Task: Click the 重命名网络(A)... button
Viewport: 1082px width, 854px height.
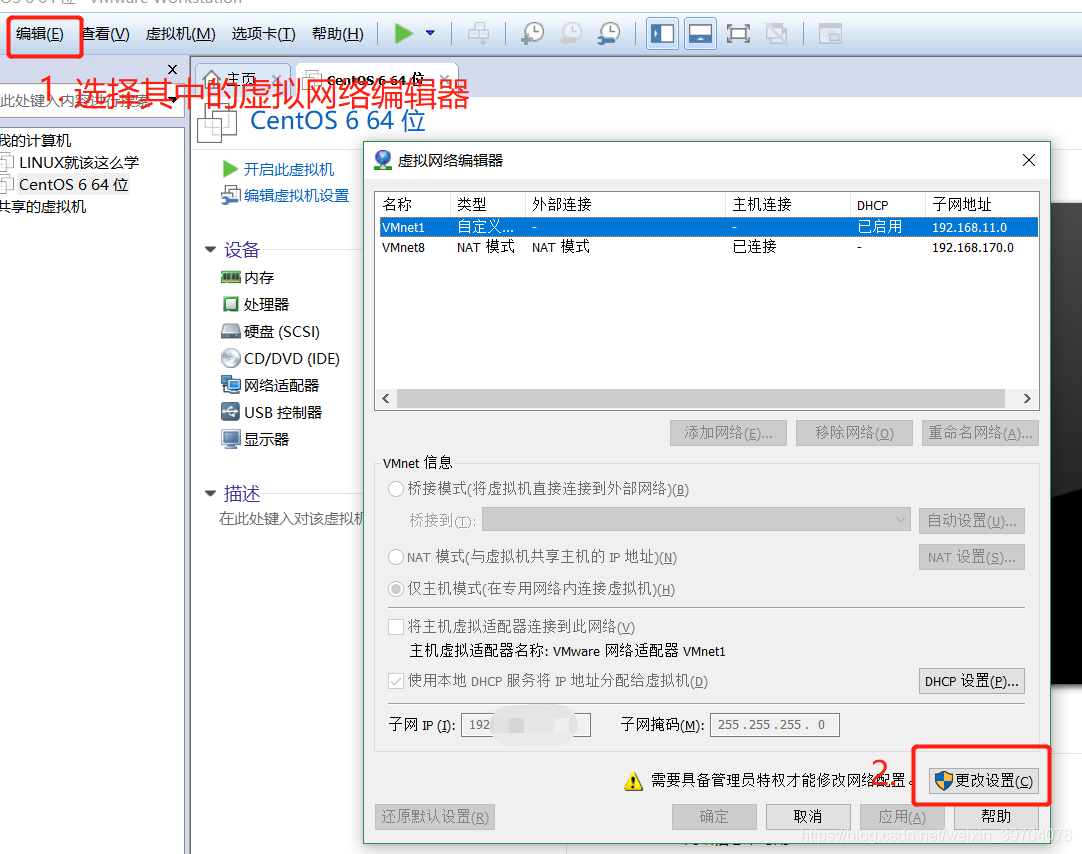Action: [x=981, y=433]
